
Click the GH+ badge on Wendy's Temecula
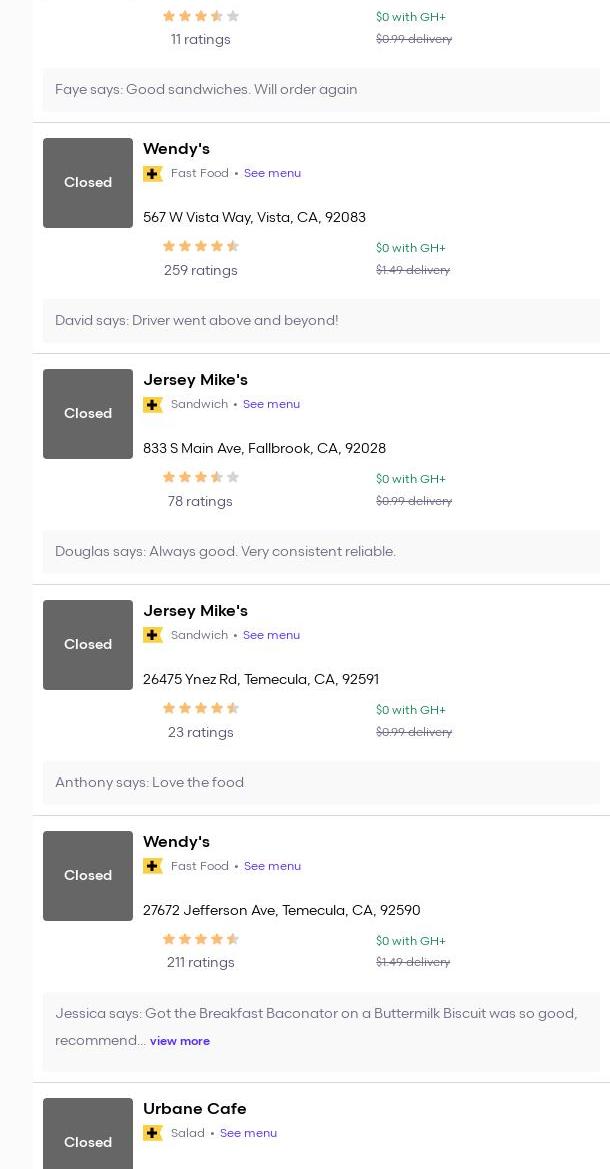point(153,867)
